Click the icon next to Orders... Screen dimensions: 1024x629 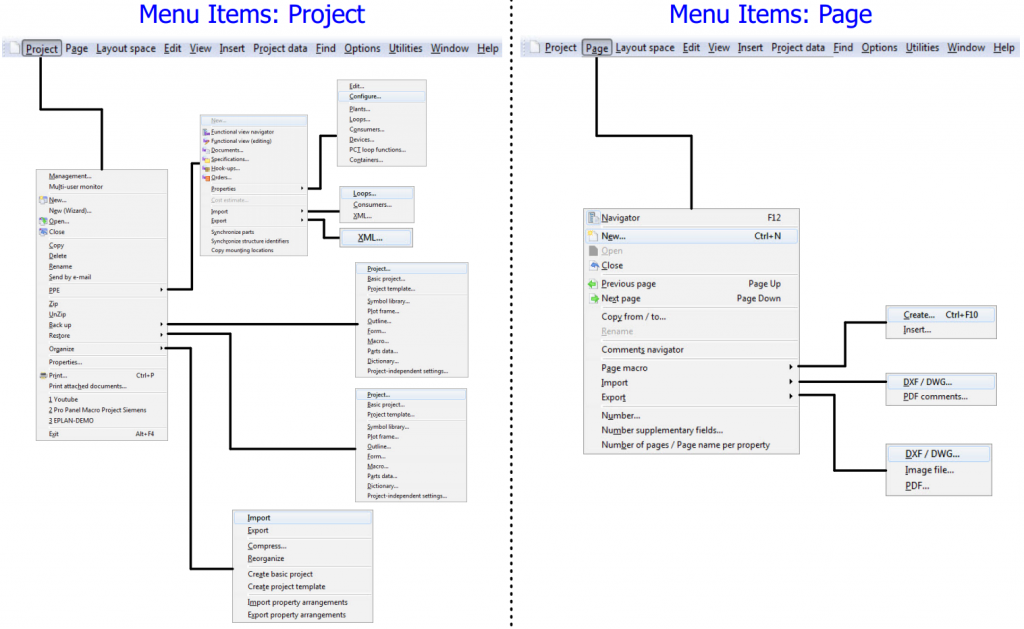pyautogui.click(x=205, y=178)
